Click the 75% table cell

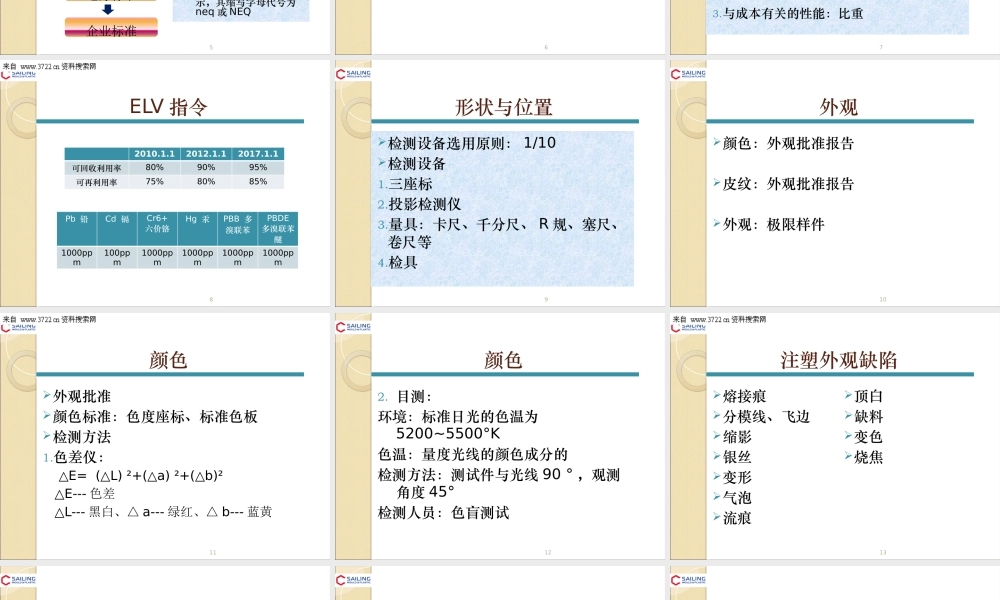[x=154, y=182]
